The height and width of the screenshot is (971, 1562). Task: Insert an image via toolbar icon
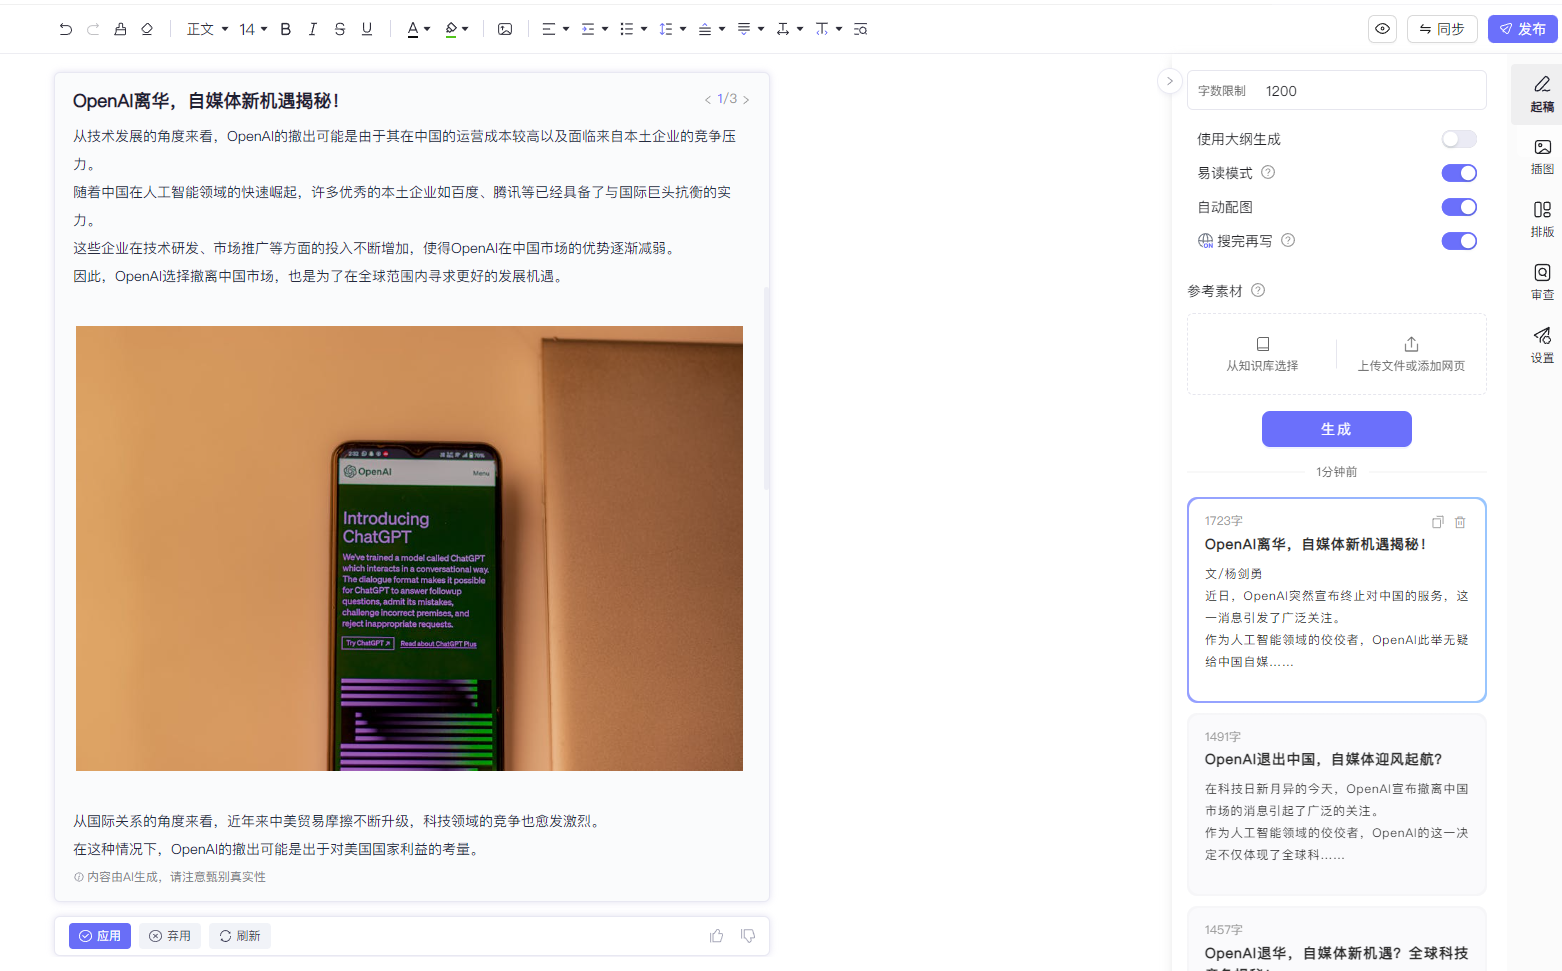click(505, 29)
